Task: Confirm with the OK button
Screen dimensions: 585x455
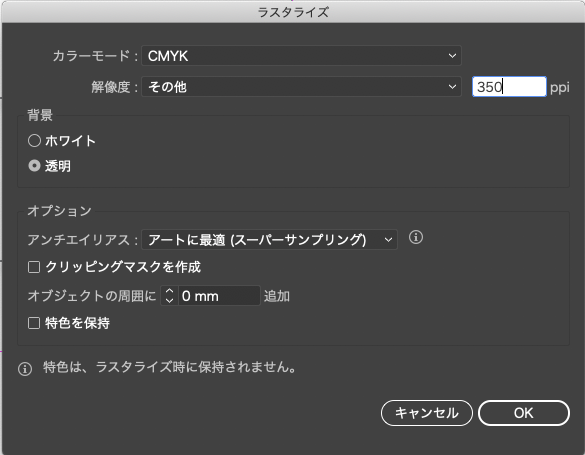Action: click(524, 413)
